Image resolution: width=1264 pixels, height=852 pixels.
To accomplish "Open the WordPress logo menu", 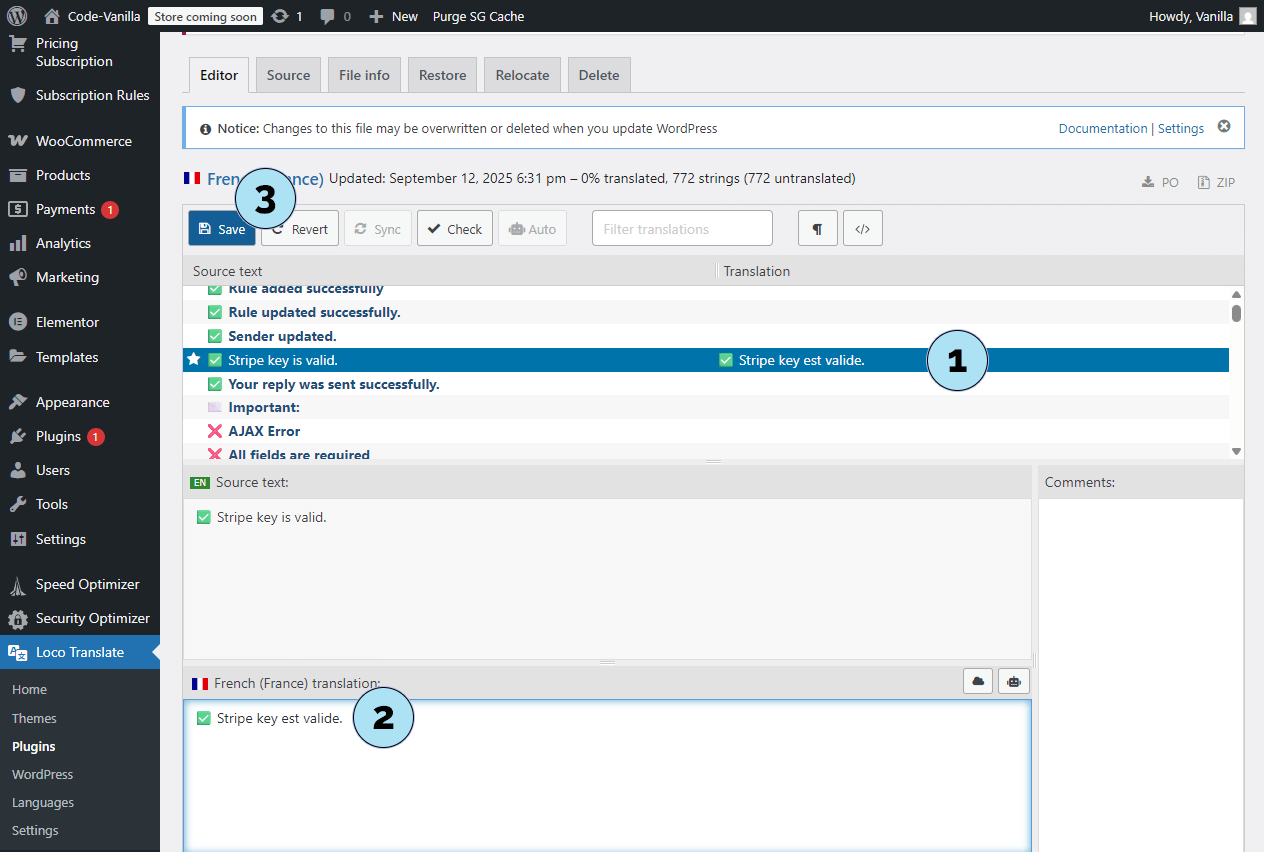I will coord(17,16).
